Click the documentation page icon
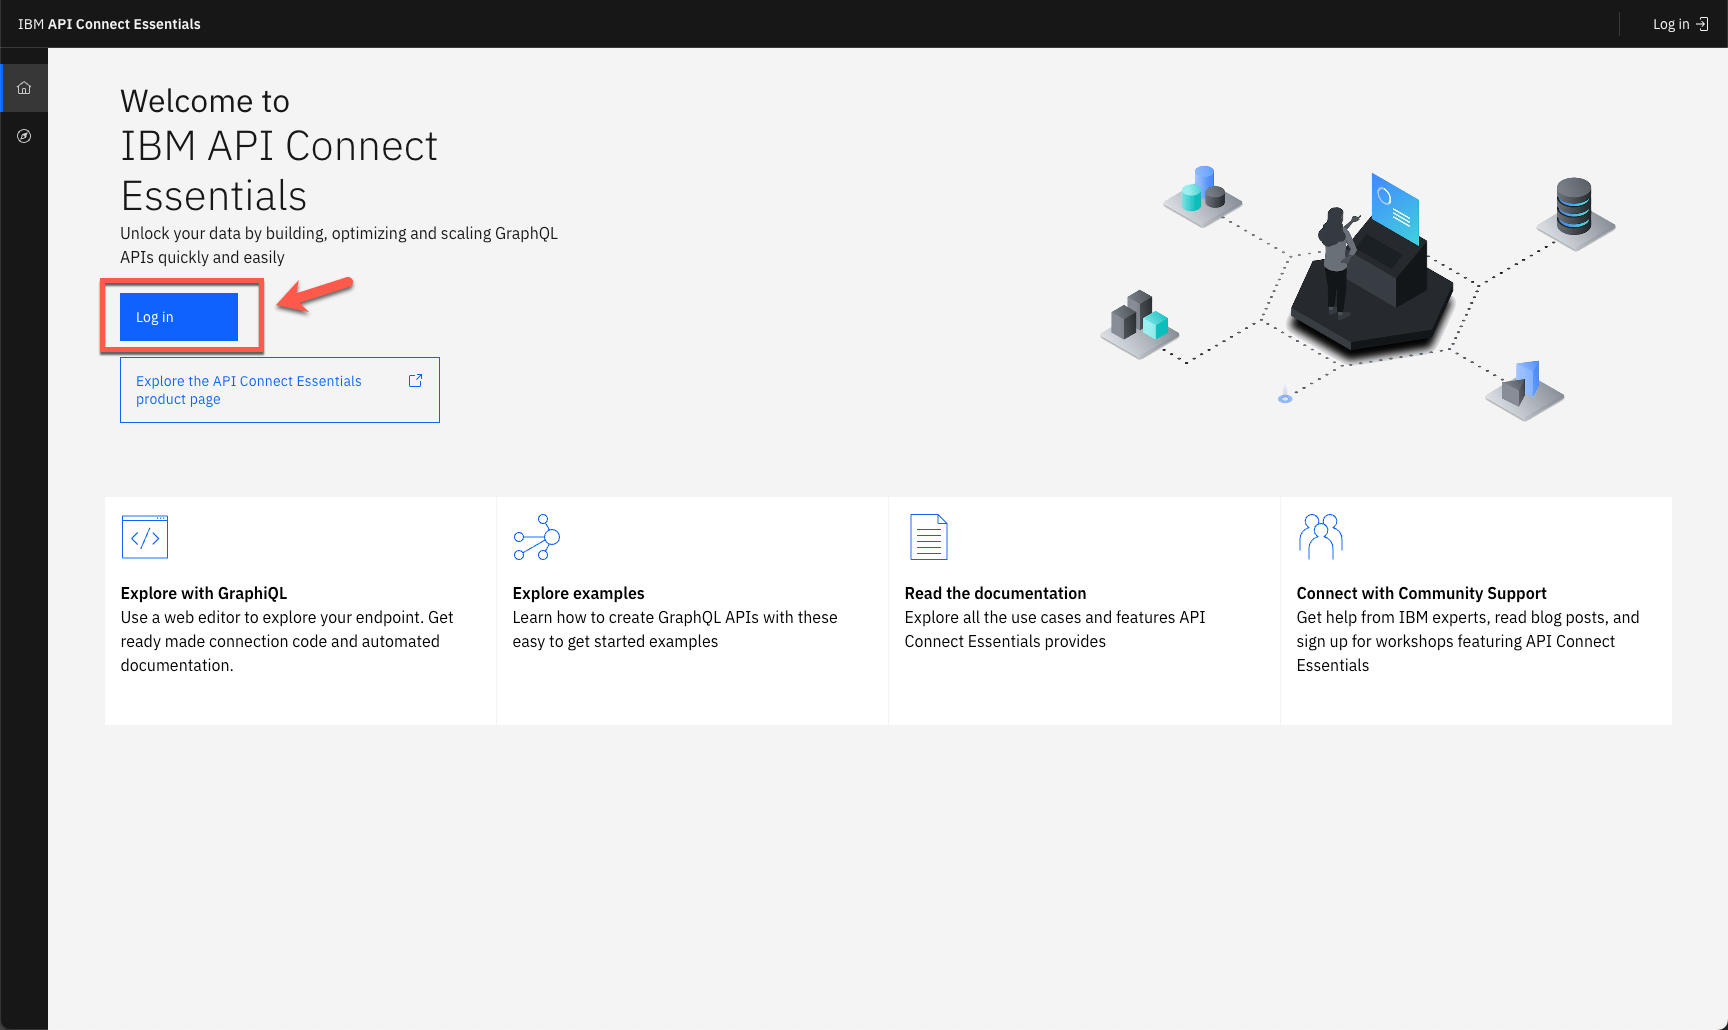 click(x=928, y=537)
